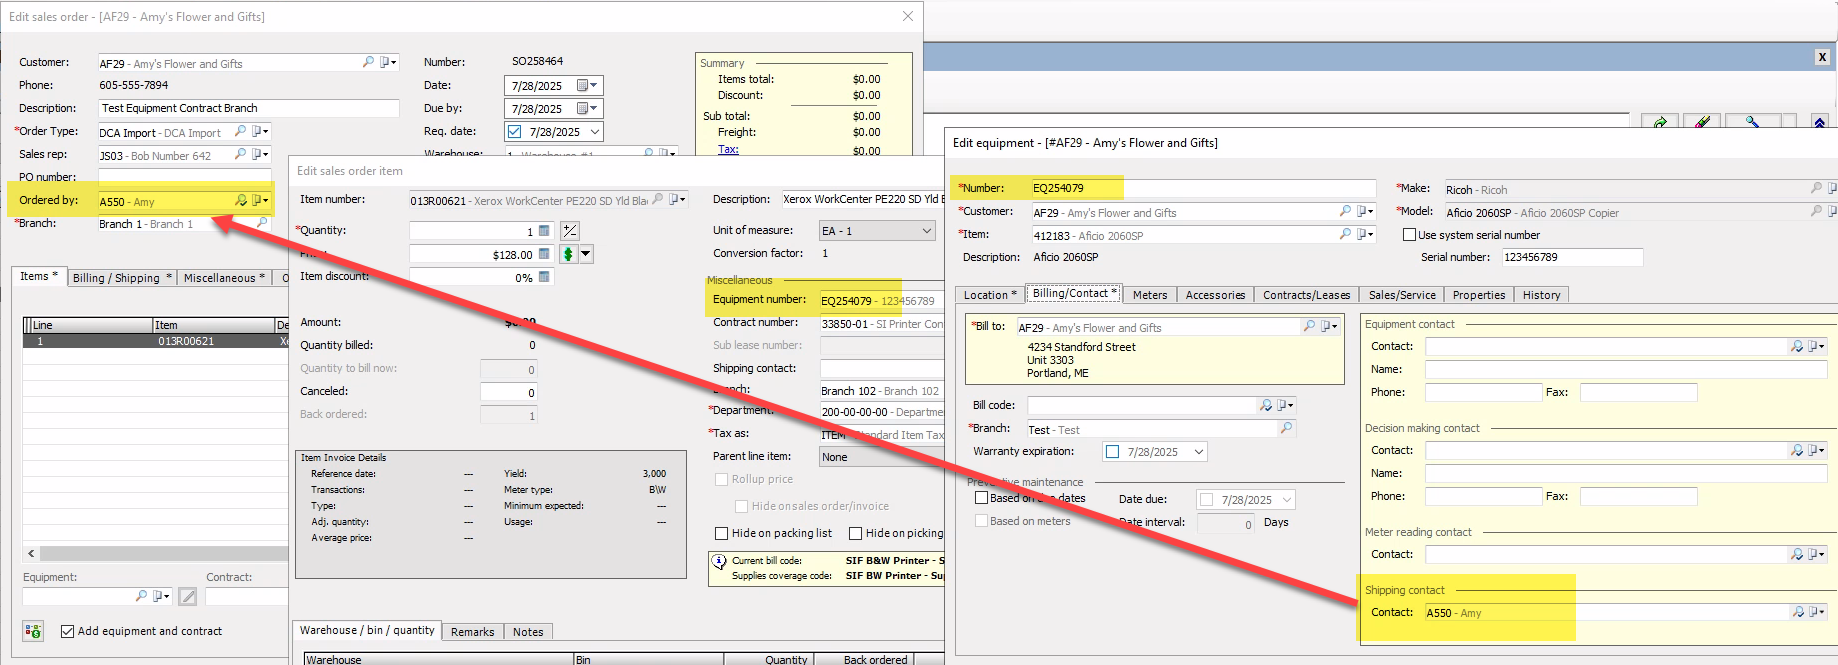This screenshot has width=1838, height=665.
Task: Open Bill code quick-menu dropdown
Action: [x=1286, y=405]
